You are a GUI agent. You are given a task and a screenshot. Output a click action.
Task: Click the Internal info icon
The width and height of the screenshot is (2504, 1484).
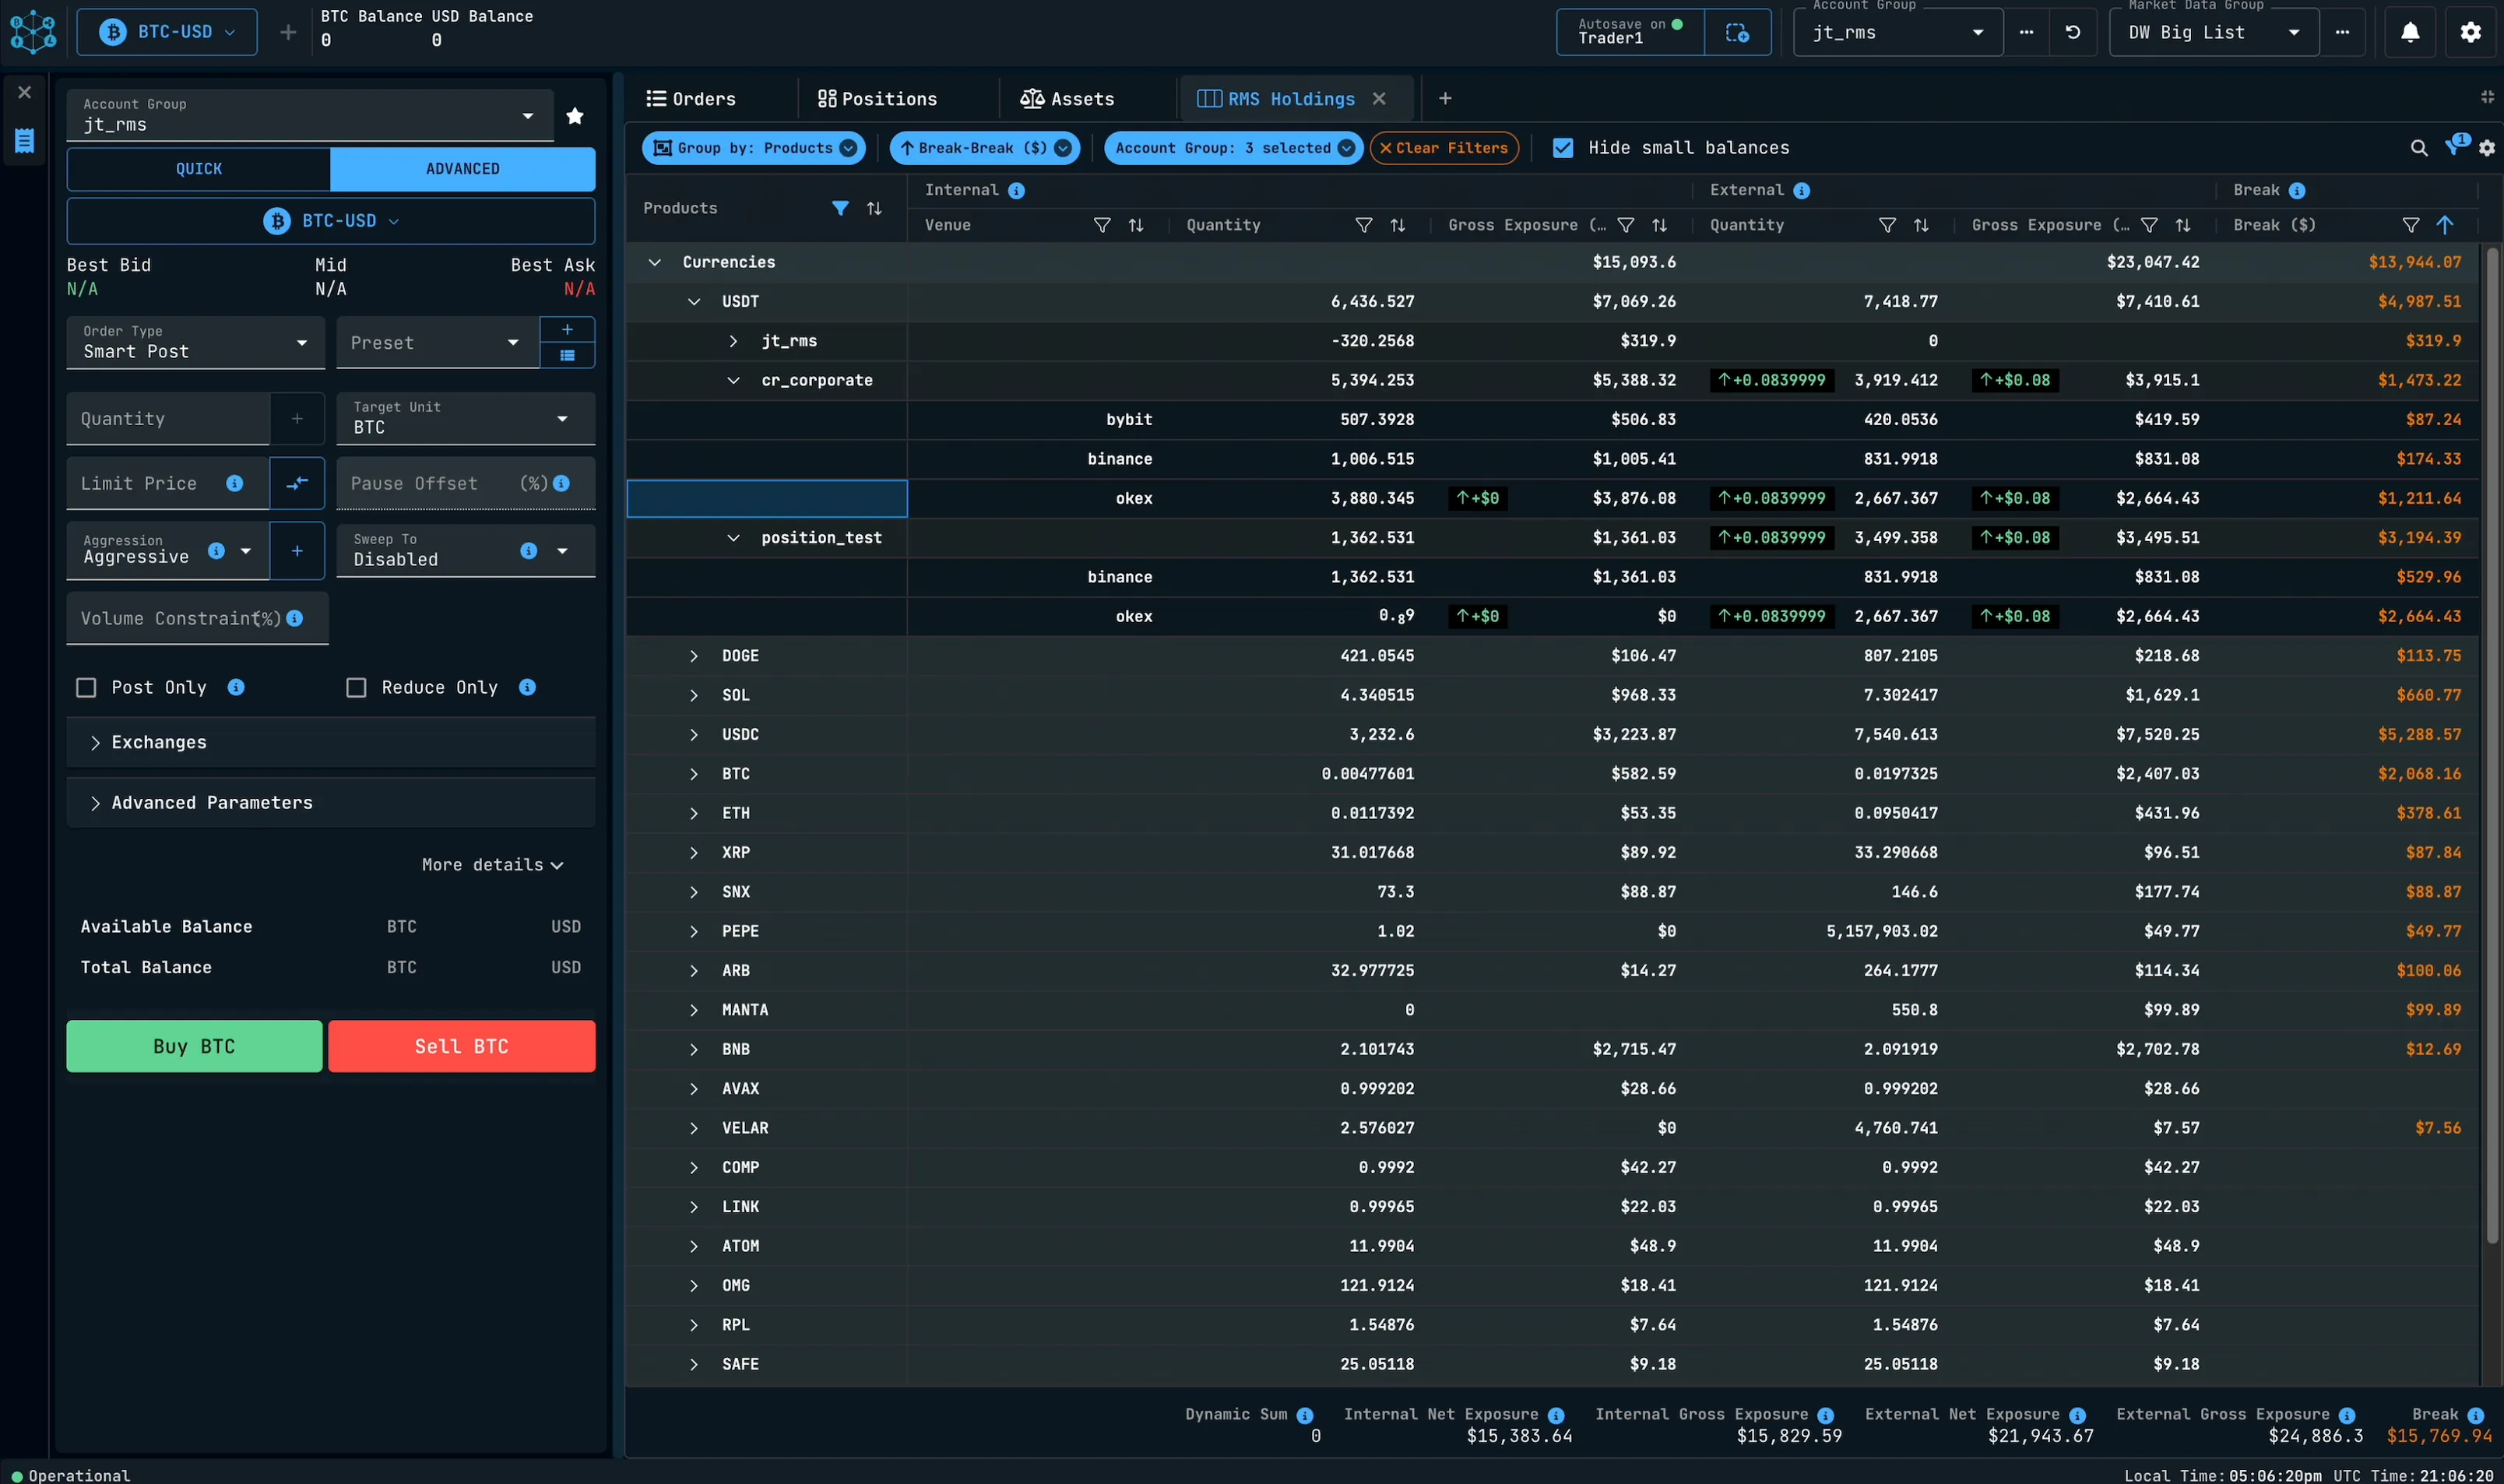click(x=1016, y=190)
